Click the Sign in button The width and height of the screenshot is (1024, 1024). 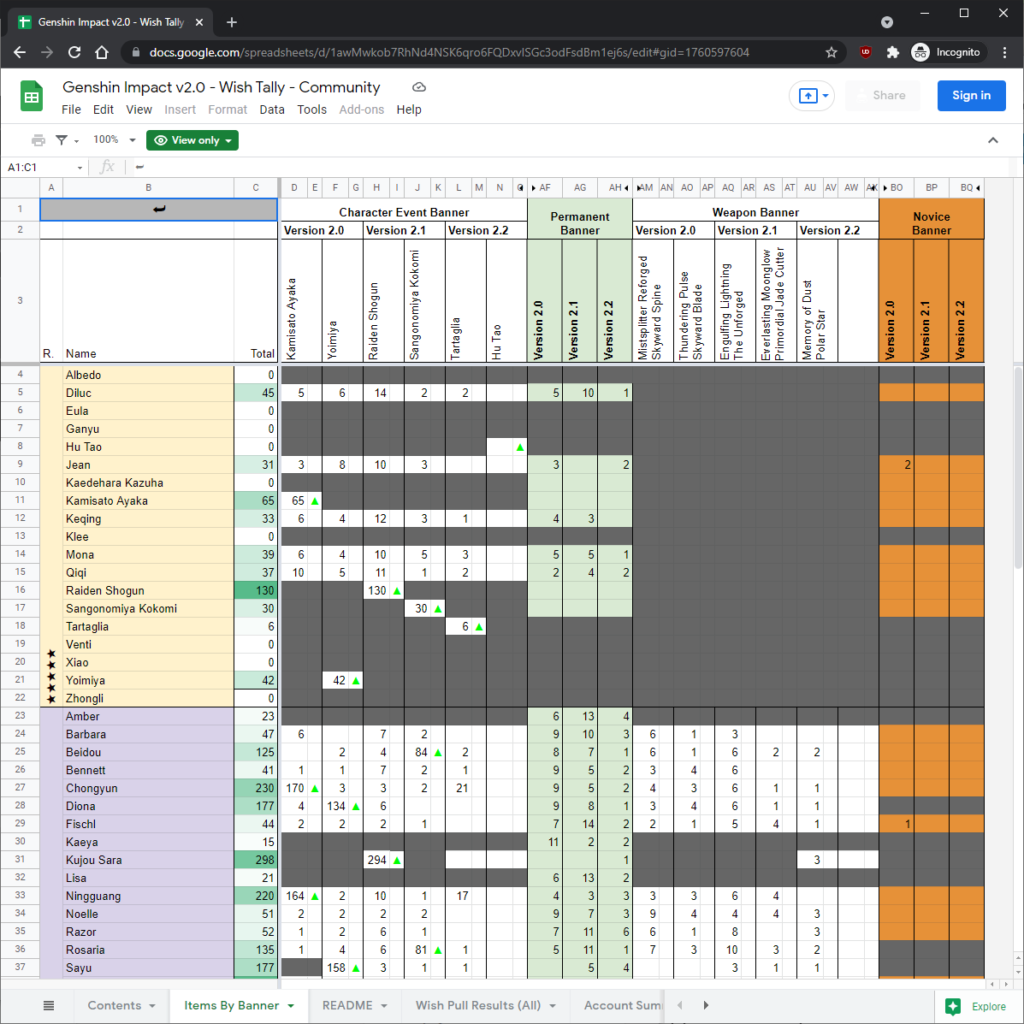[x=971, y=96]
